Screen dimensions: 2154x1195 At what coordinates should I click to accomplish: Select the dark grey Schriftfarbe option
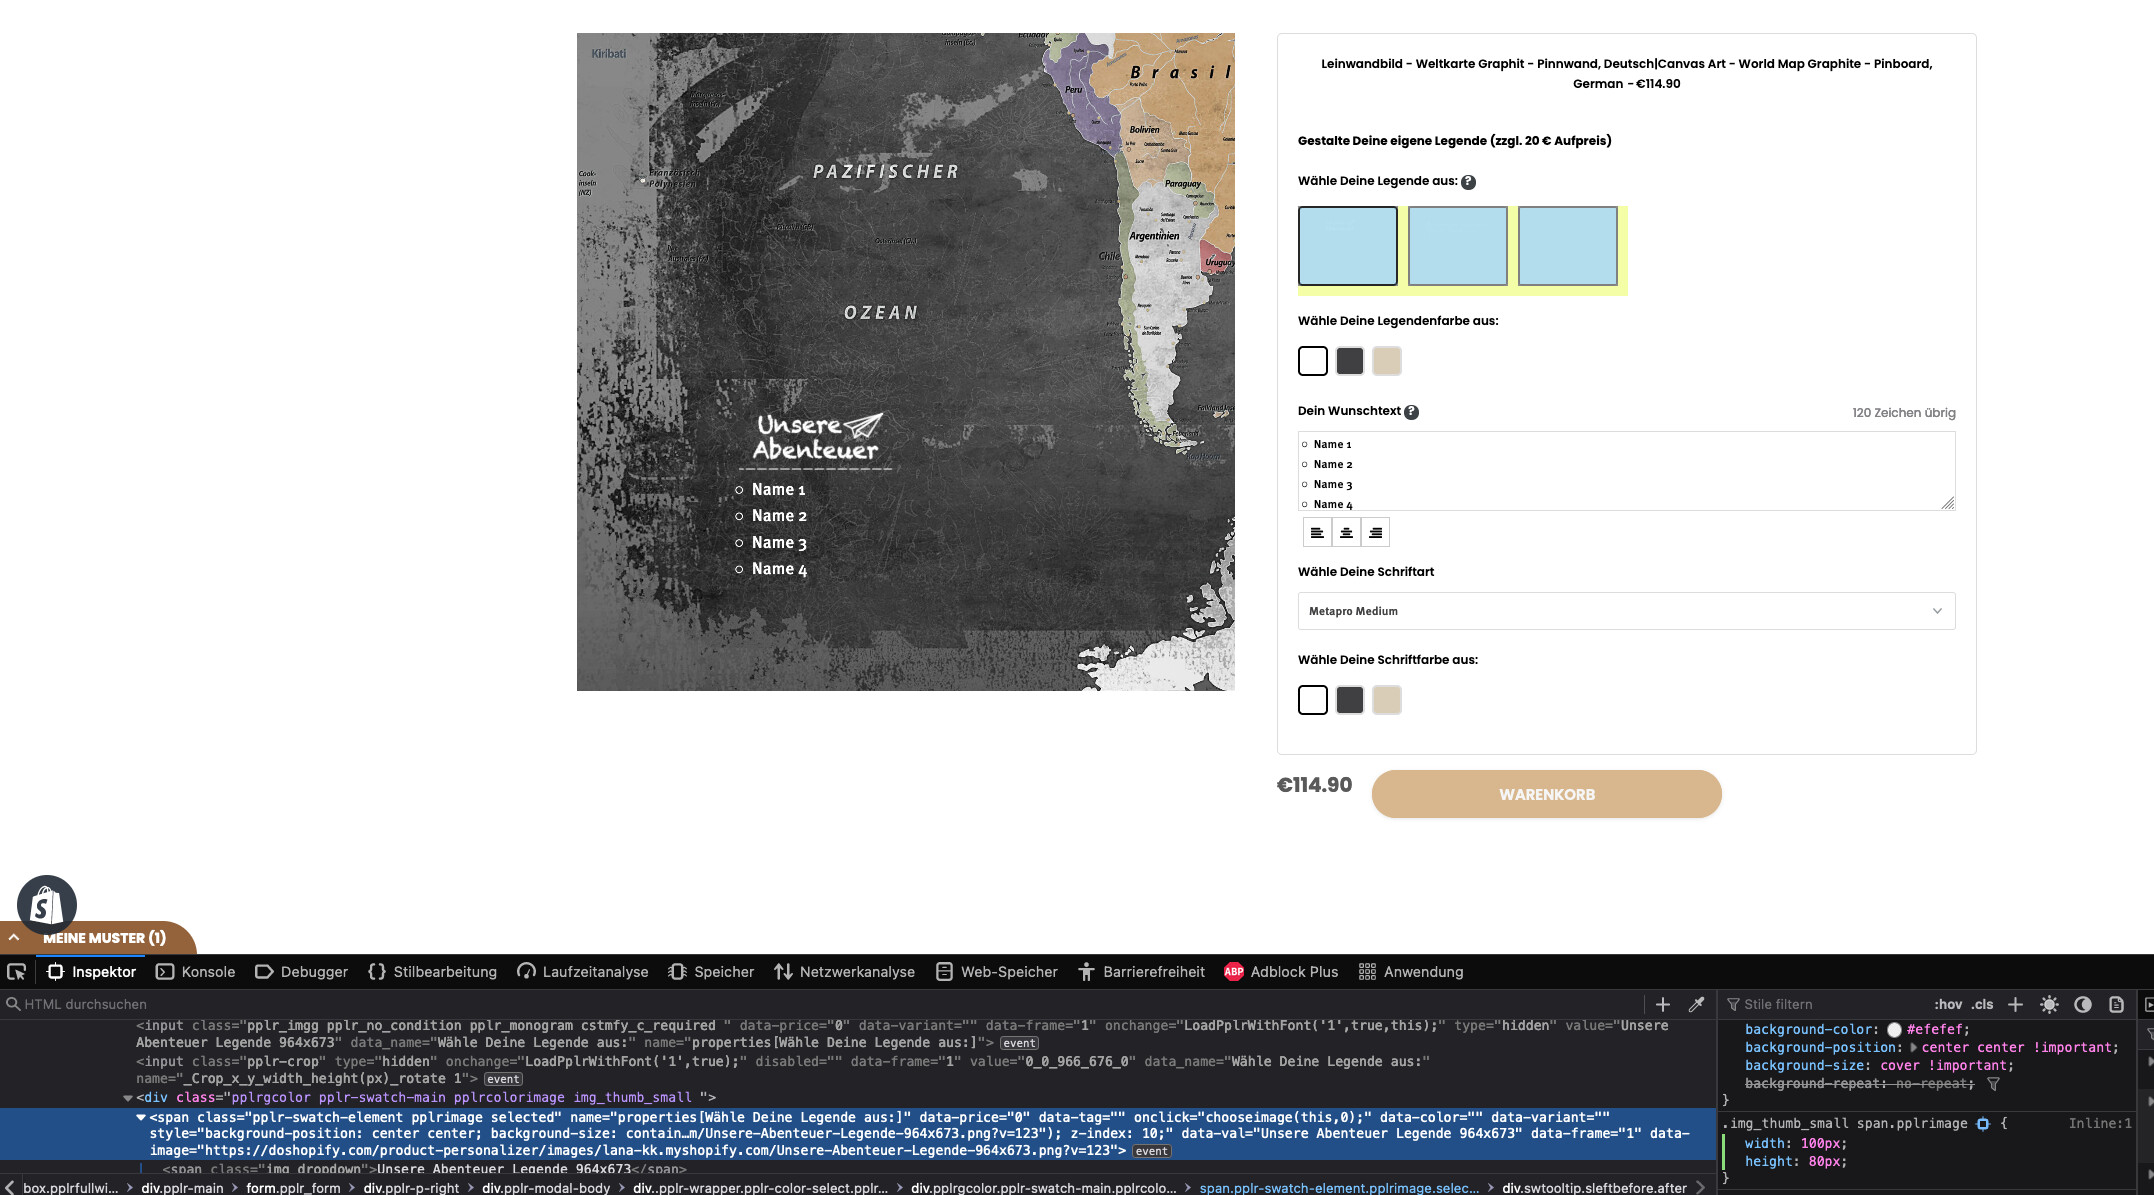(x=1349, y=700)
